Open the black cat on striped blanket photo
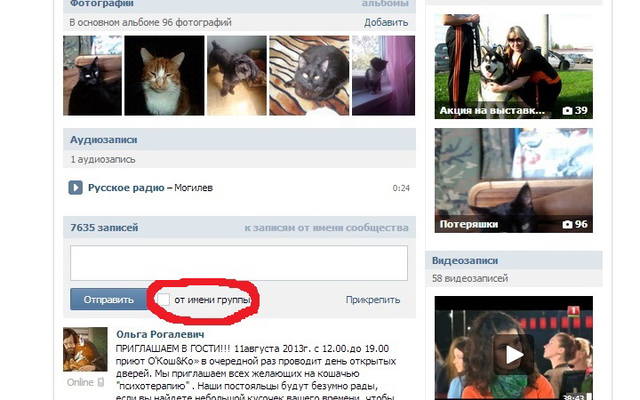 [309, 76]
